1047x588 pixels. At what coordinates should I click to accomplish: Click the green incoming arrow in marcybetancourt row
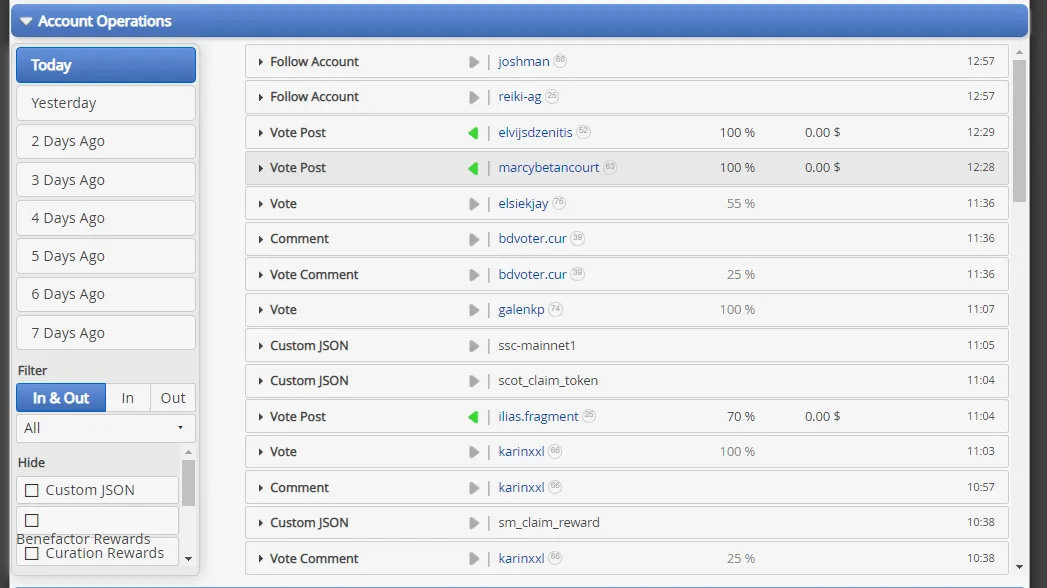pyautogui.click(x=473, y=168)
